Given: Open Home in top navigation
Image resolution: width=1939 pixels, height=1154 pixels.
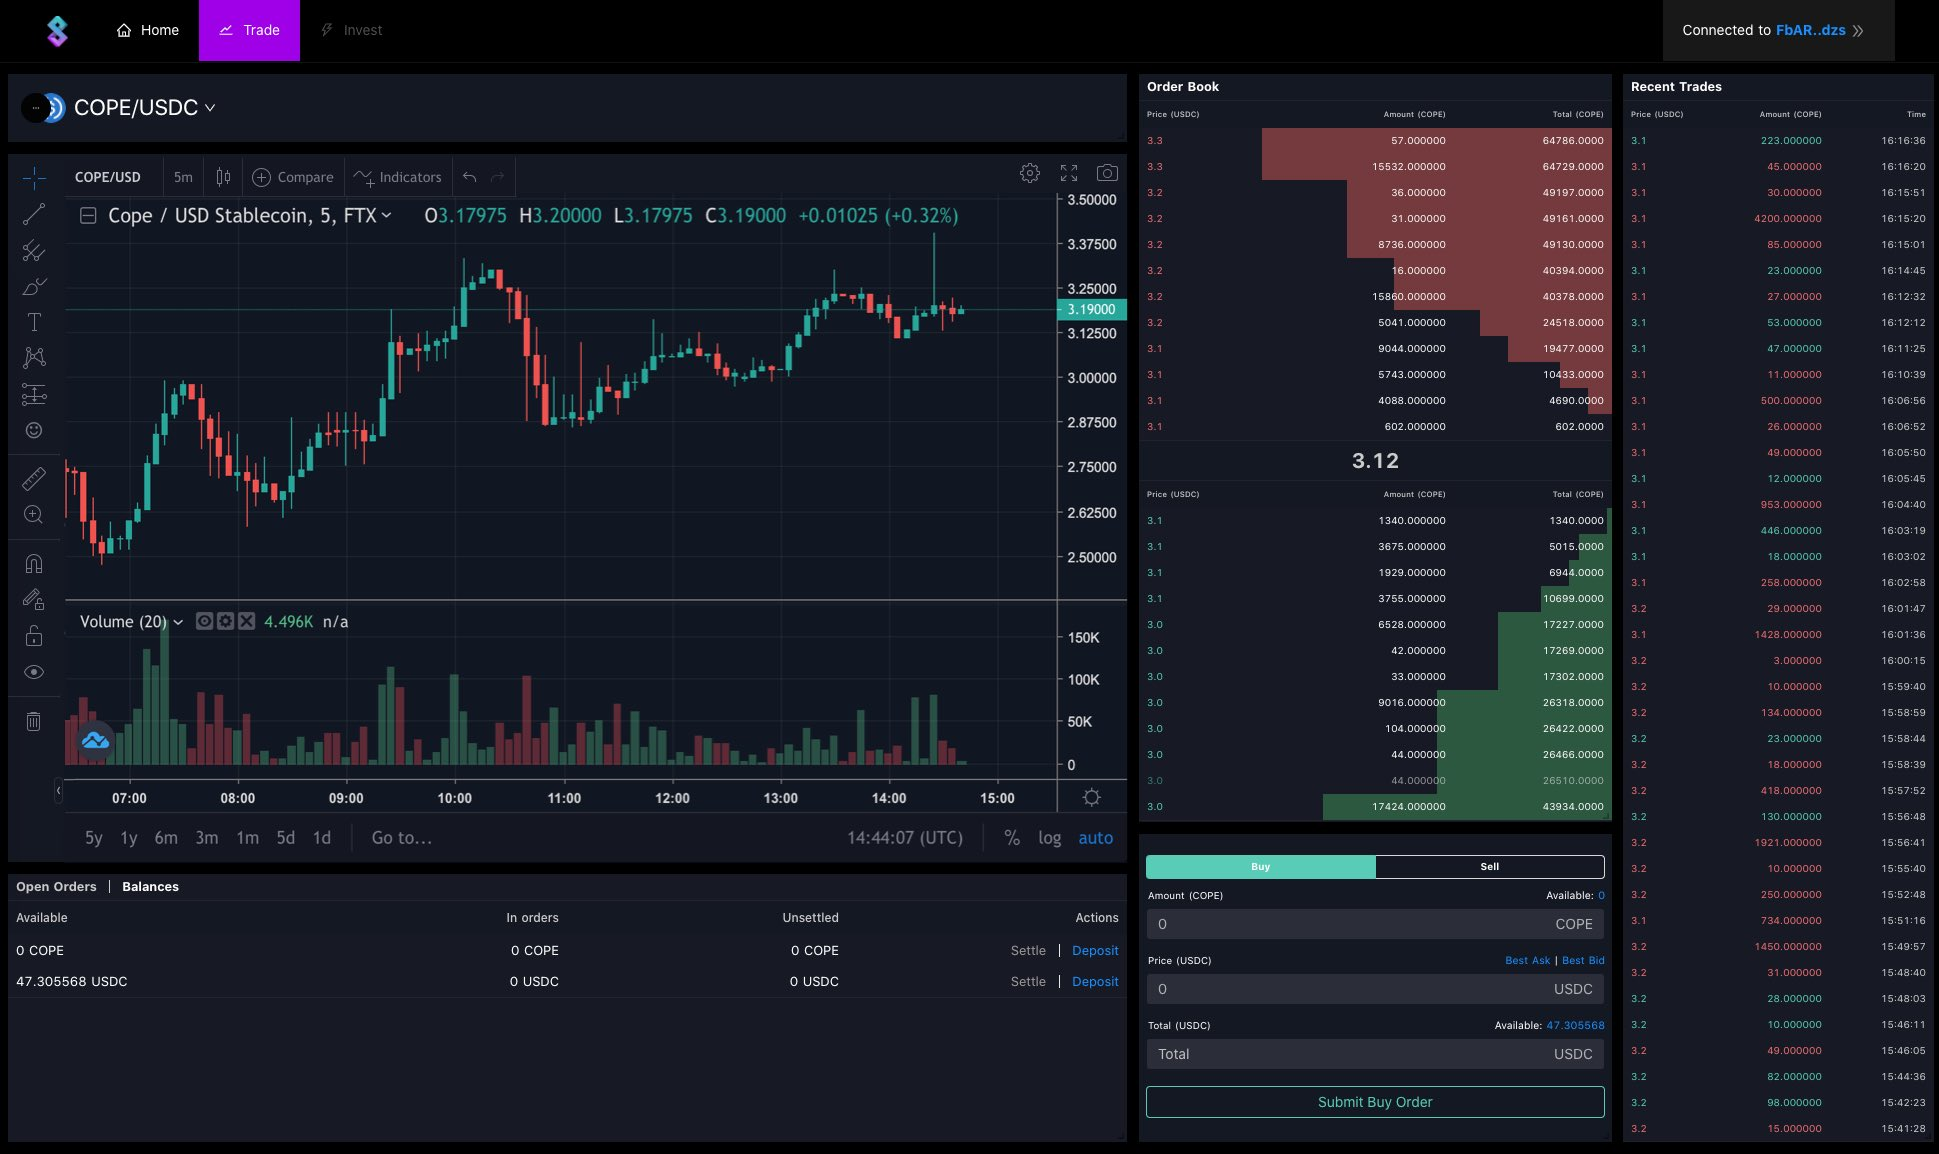Looking at the screenshot, I should point(148,30).
